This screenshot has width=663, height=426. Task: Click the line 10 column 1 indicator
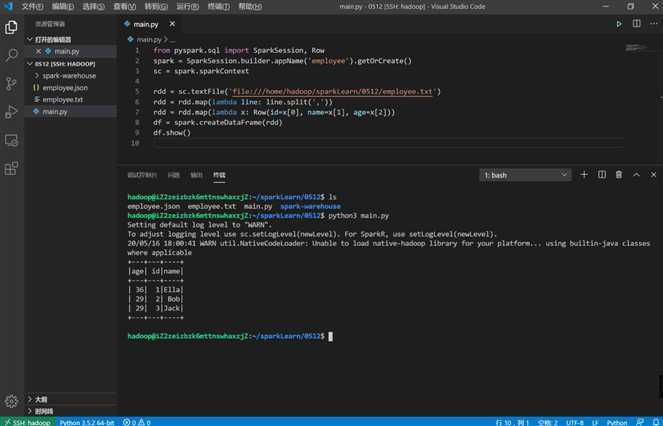point(512,422)
